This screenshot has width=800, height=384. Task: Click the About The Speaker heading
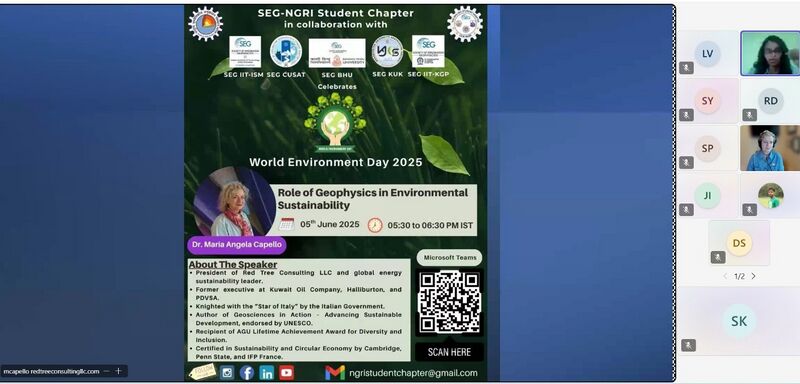click(233, 264)
